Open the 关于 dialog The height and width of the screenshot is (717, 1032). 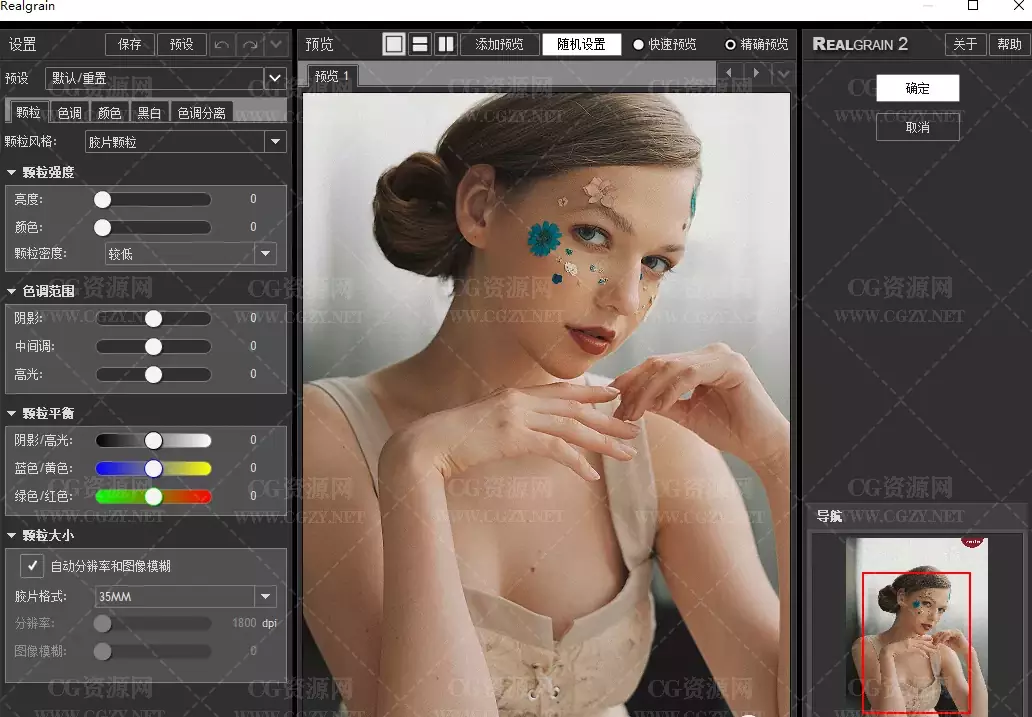[x=966, y=44]
